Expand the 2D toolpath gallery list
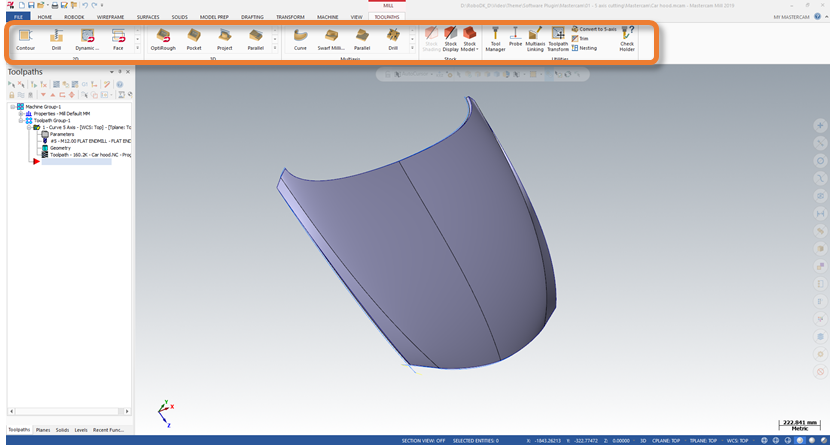Viewport: 830px width, 445px height. [x=137, y=48]
